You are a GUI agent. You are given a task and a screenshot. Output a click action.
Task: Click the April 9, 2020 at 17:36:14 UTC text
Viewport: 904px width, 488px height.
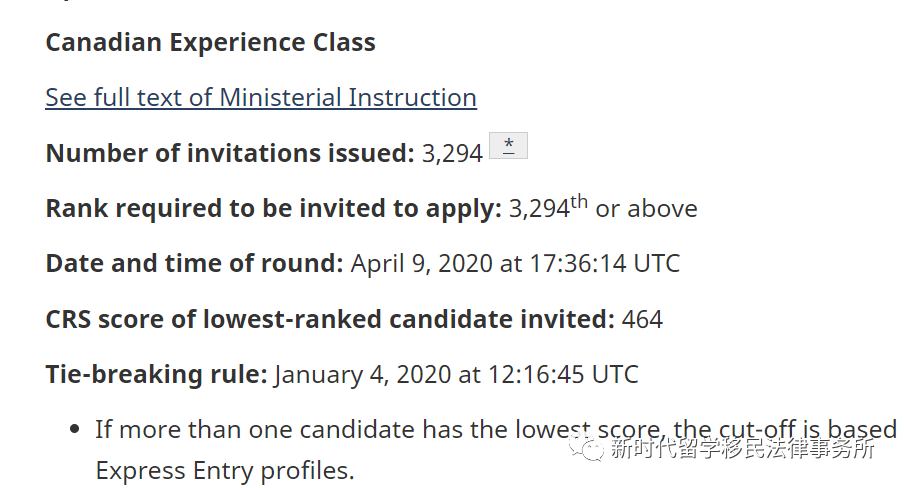click(515, 264)
